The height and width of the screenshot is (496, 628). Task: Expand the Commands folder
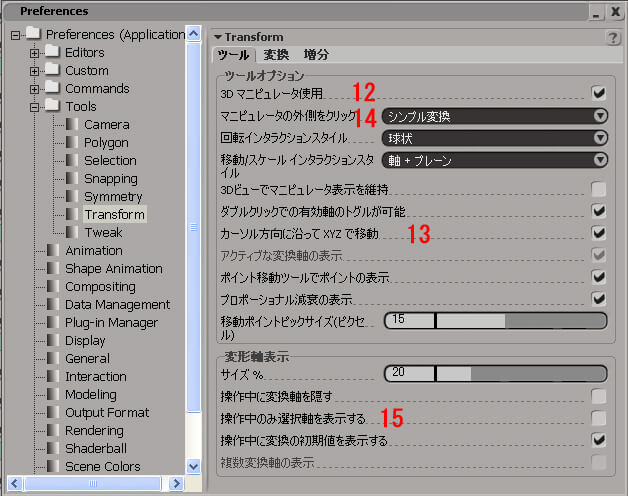(34, 89)
